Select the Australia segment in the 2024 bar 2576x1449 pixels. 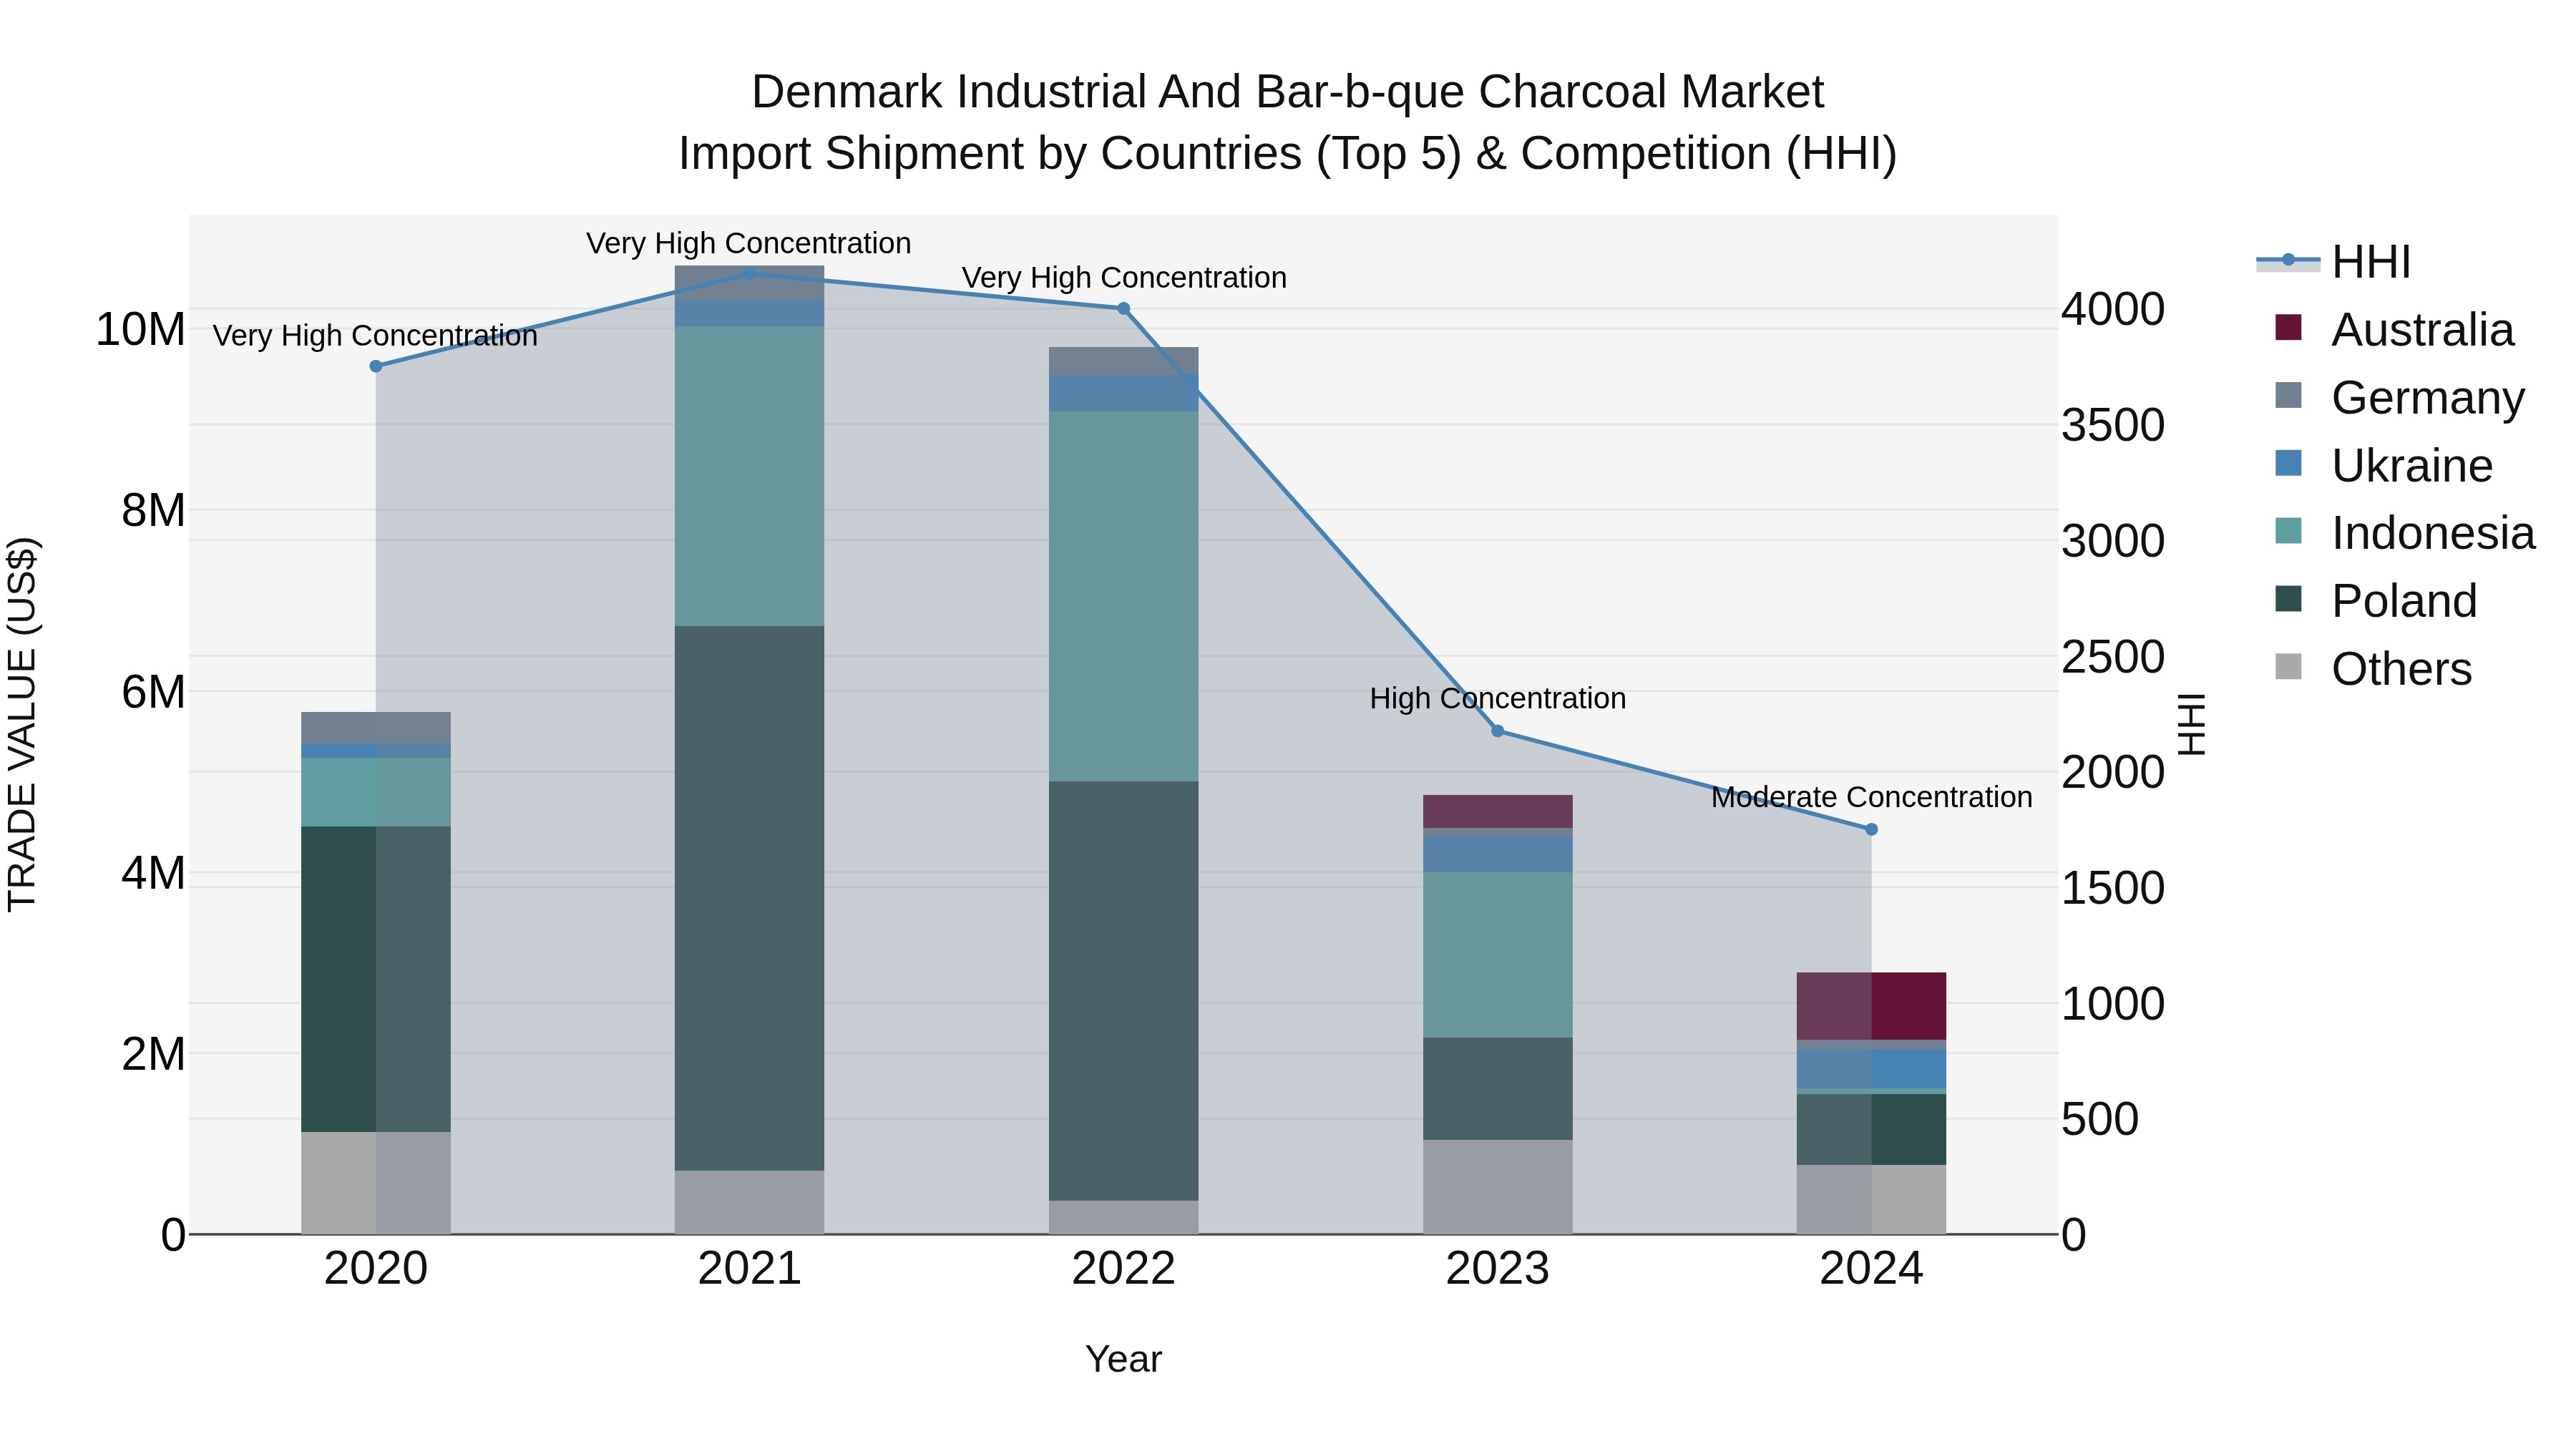[x=1871, y=1006]
